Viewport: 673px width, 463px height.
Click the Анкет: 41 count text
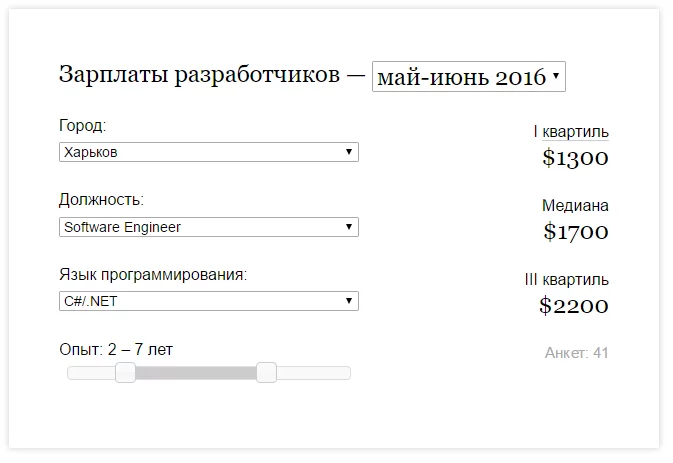coord(576,353)
